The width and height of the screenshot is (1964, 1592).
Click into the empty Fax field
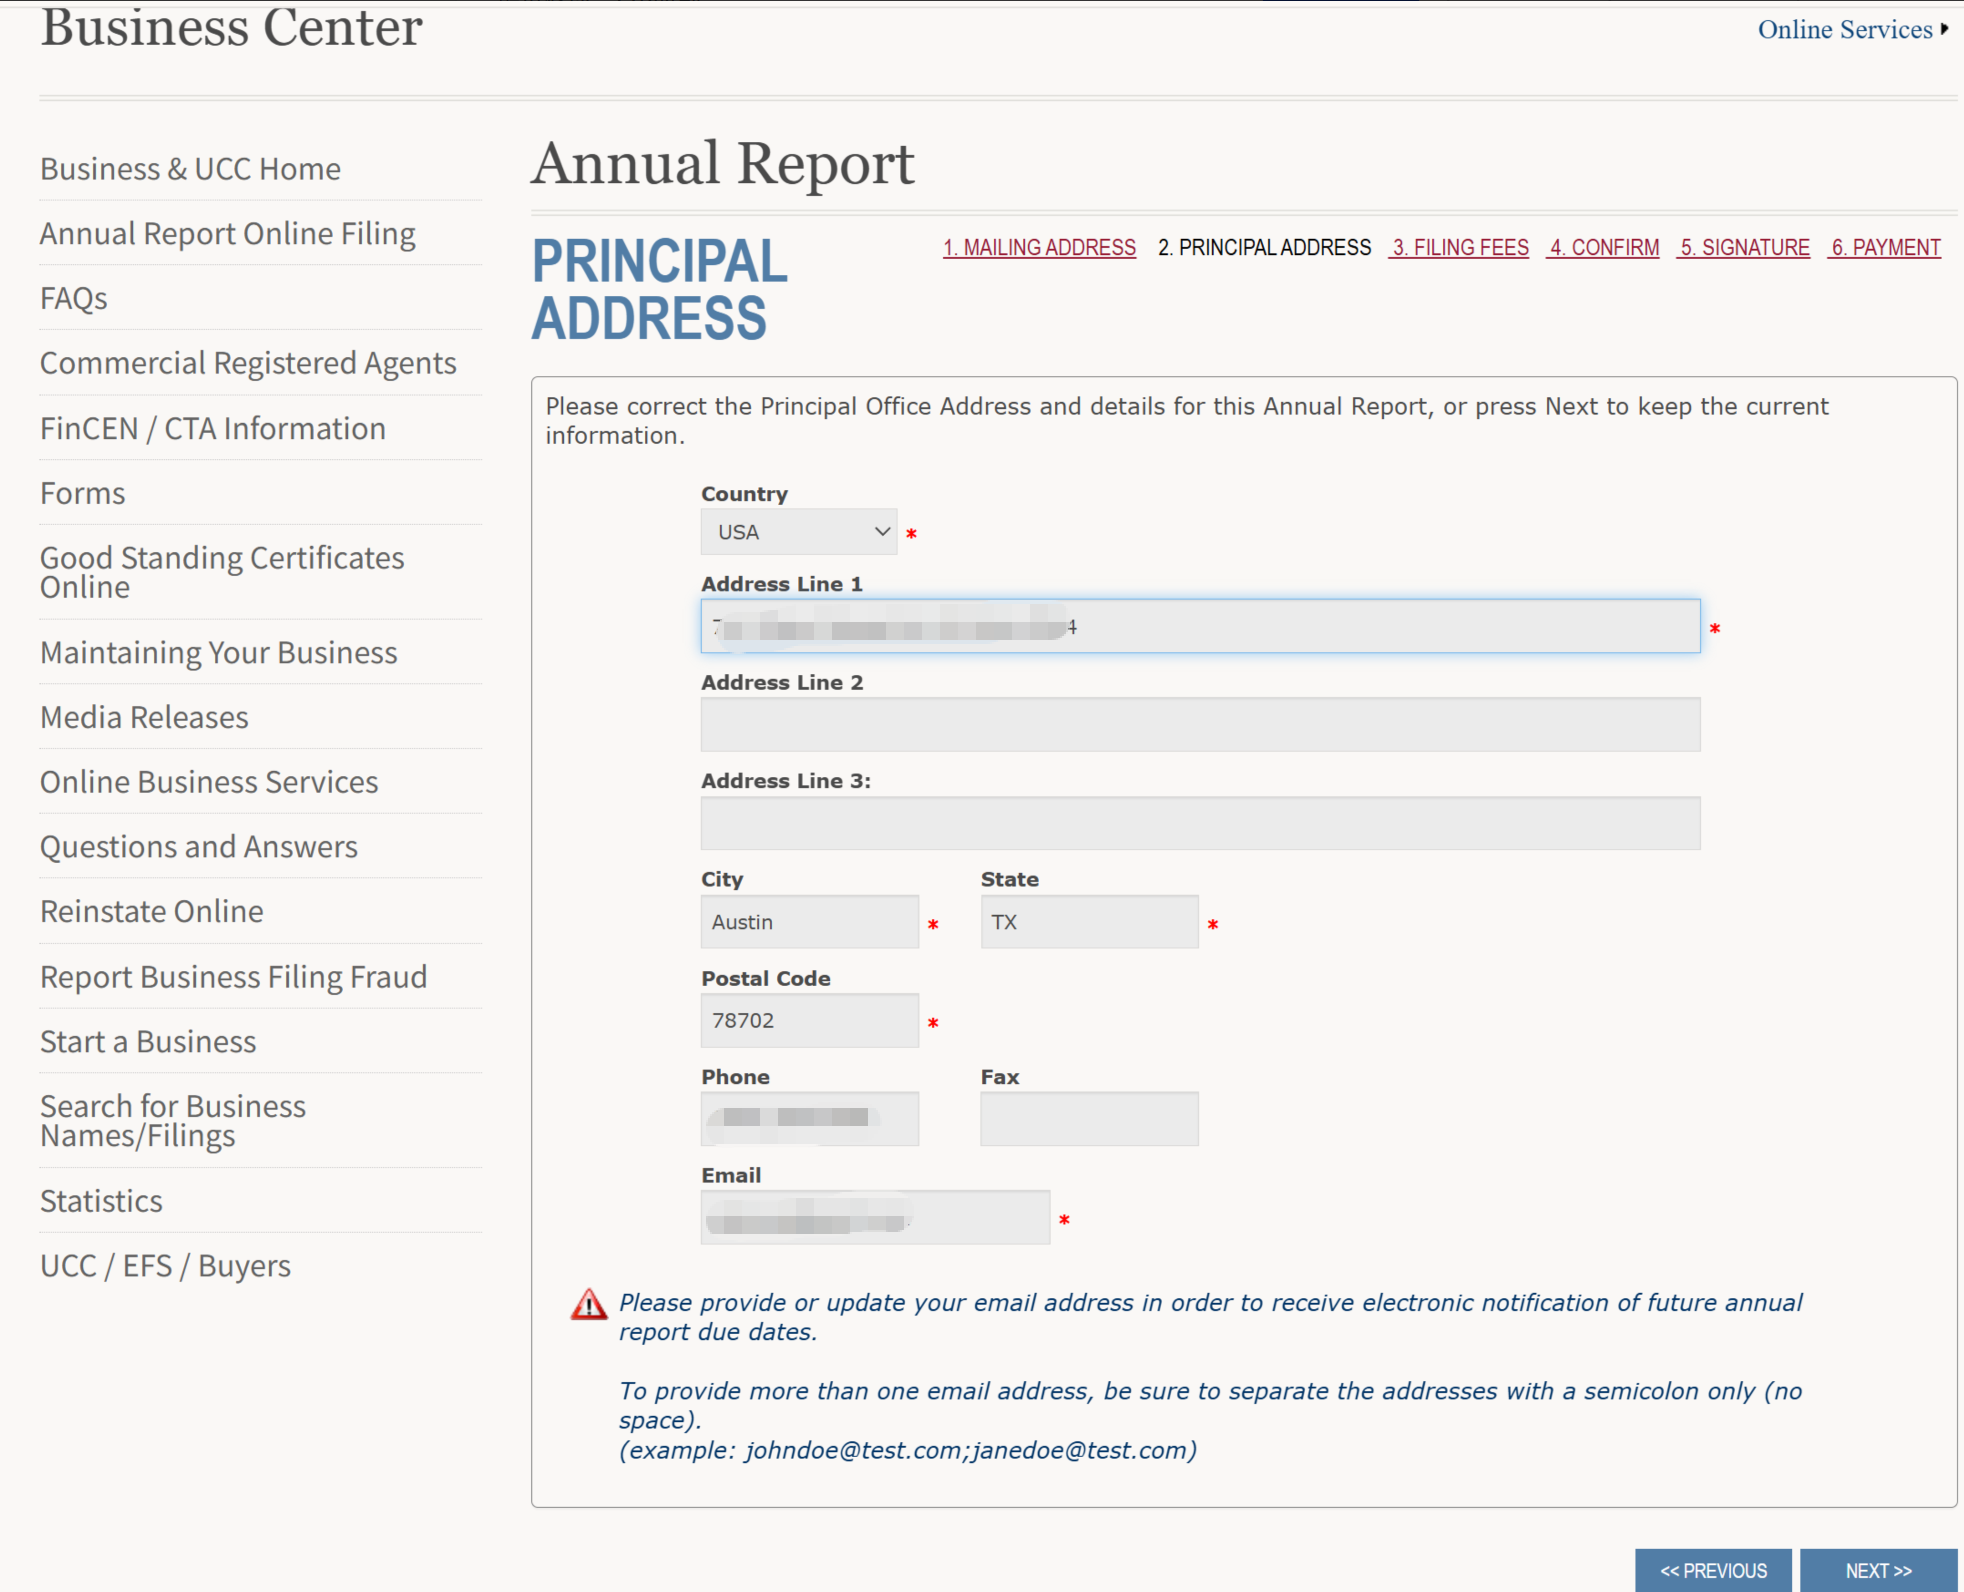coord(1089,1118)
